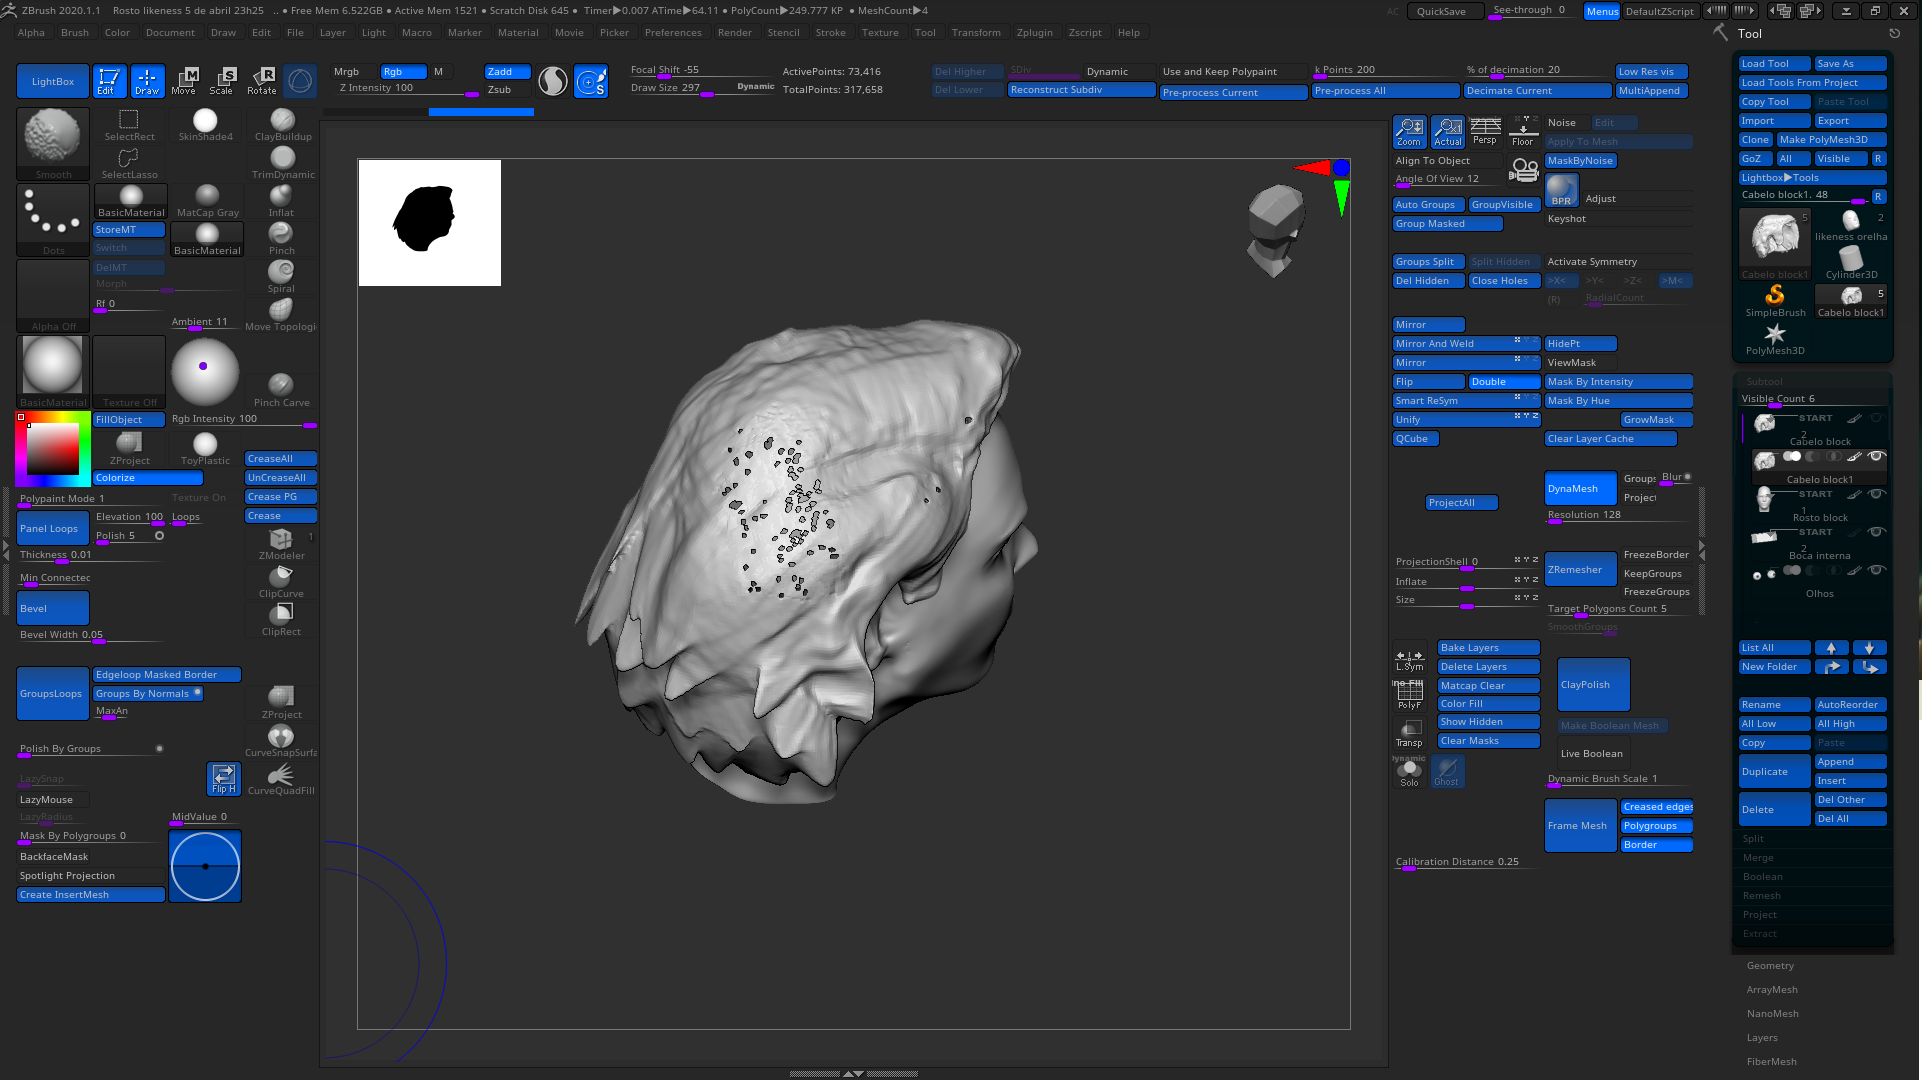Image resolution: width=1922 pixels, height=1081 pixels.
Task: Select the ZRemesher tool icon
Action: pyautogui.click(x=1576, y=570)
